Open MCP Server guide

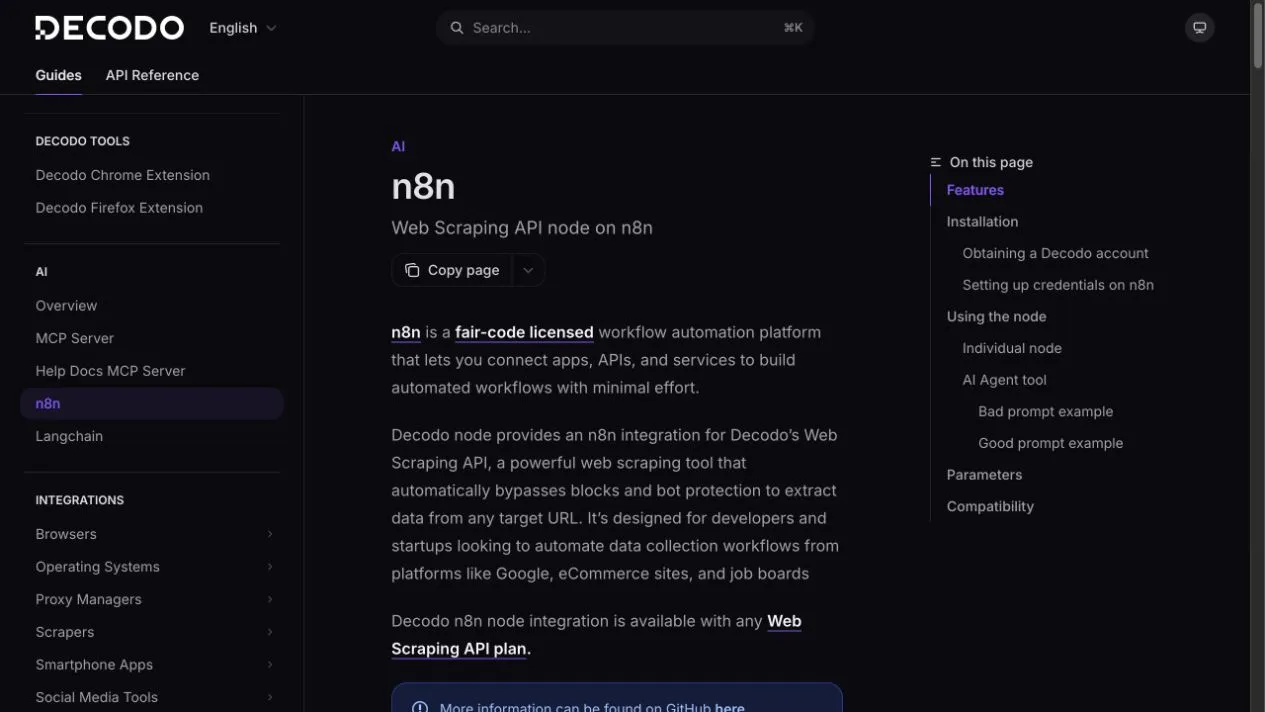74,338
